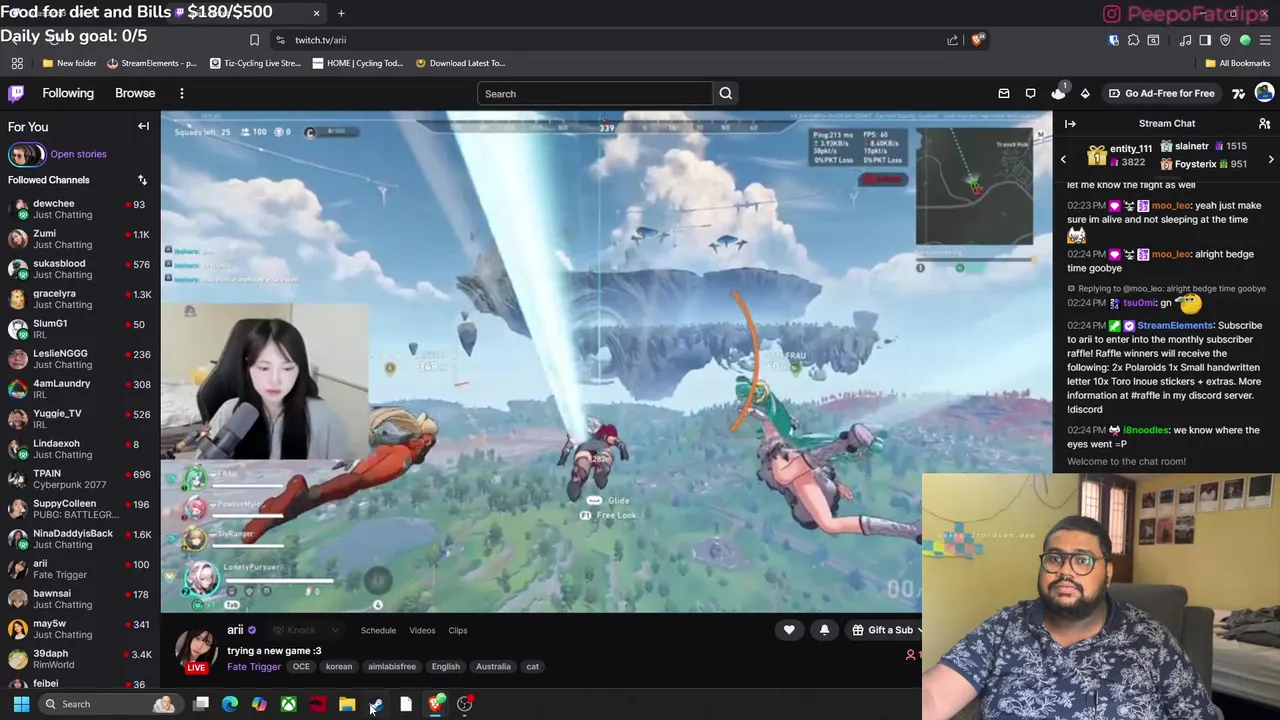The height and width of the screenshot is (720, 1280).
Task: Click in the Twitch search field
Action: (x=595, y=94)
